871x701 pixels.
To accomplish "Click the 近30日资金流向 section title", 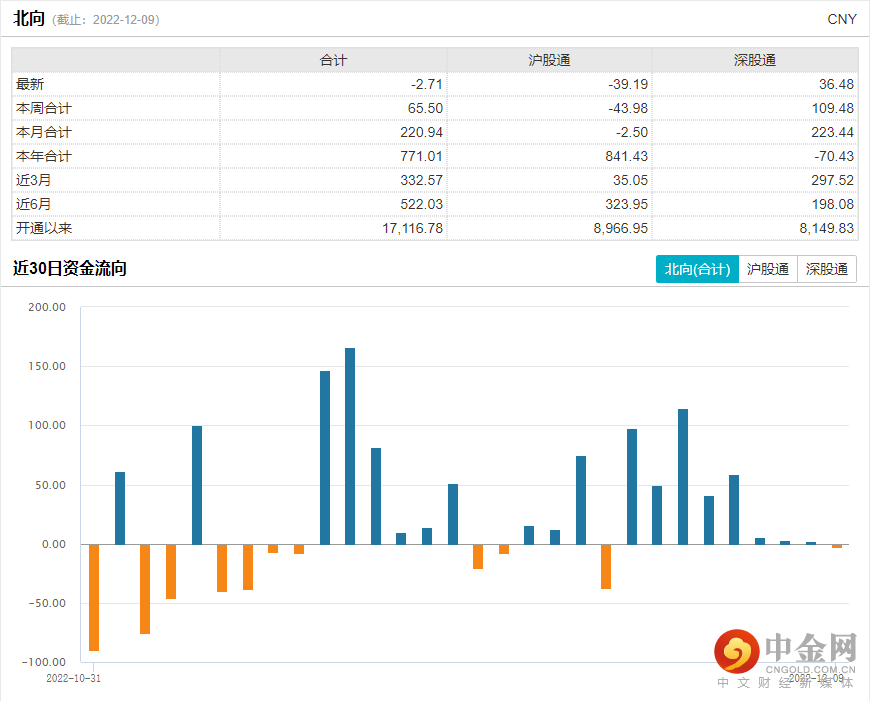I will pyautogui.click(x=69, y=268).
